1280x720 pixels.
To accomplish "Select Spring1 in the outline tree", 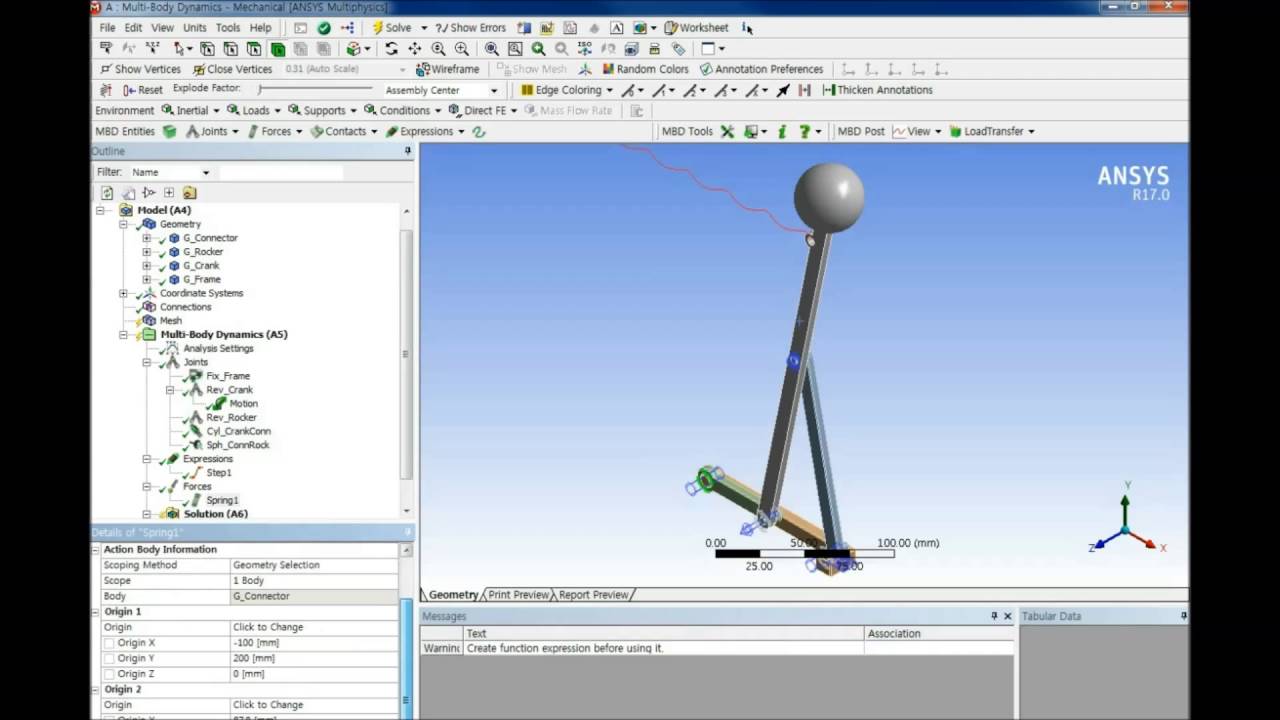I will (222, 500).
